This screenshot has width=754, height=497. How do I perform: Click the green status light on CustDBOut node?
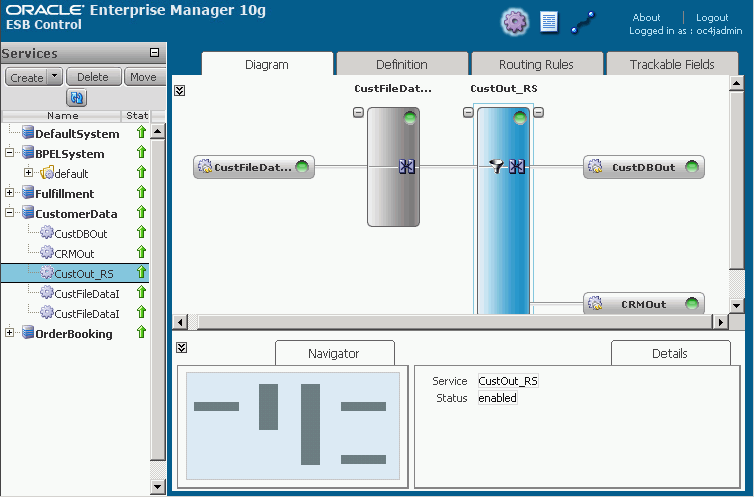691,167
